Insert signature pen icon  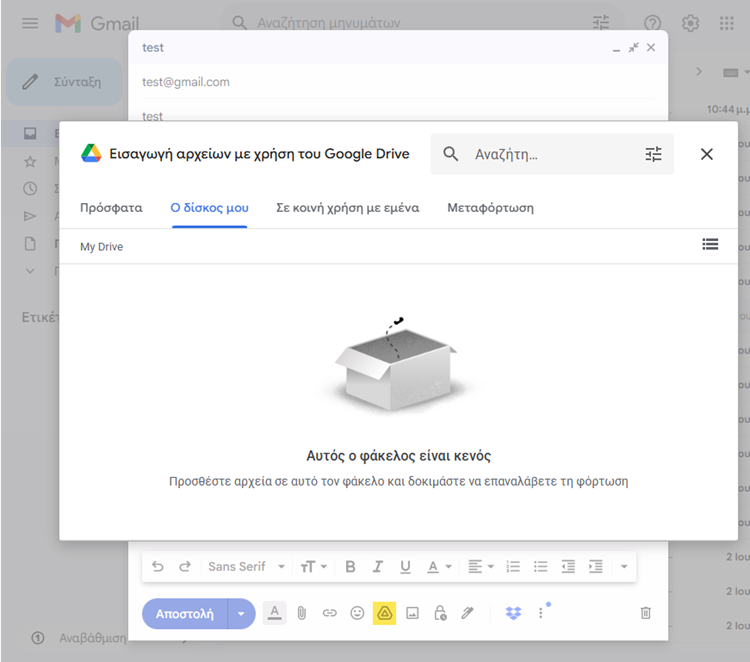[467, 613]
